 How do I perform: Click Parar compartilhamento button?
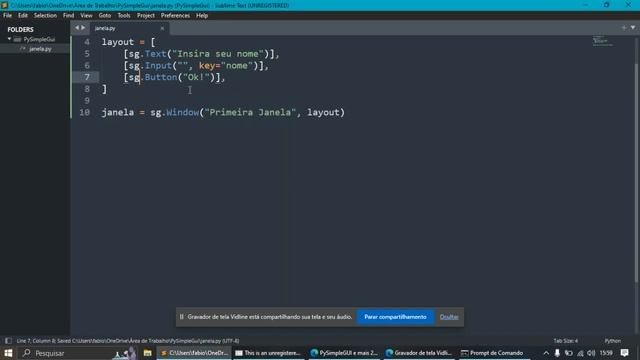click(x=395, y=317)
